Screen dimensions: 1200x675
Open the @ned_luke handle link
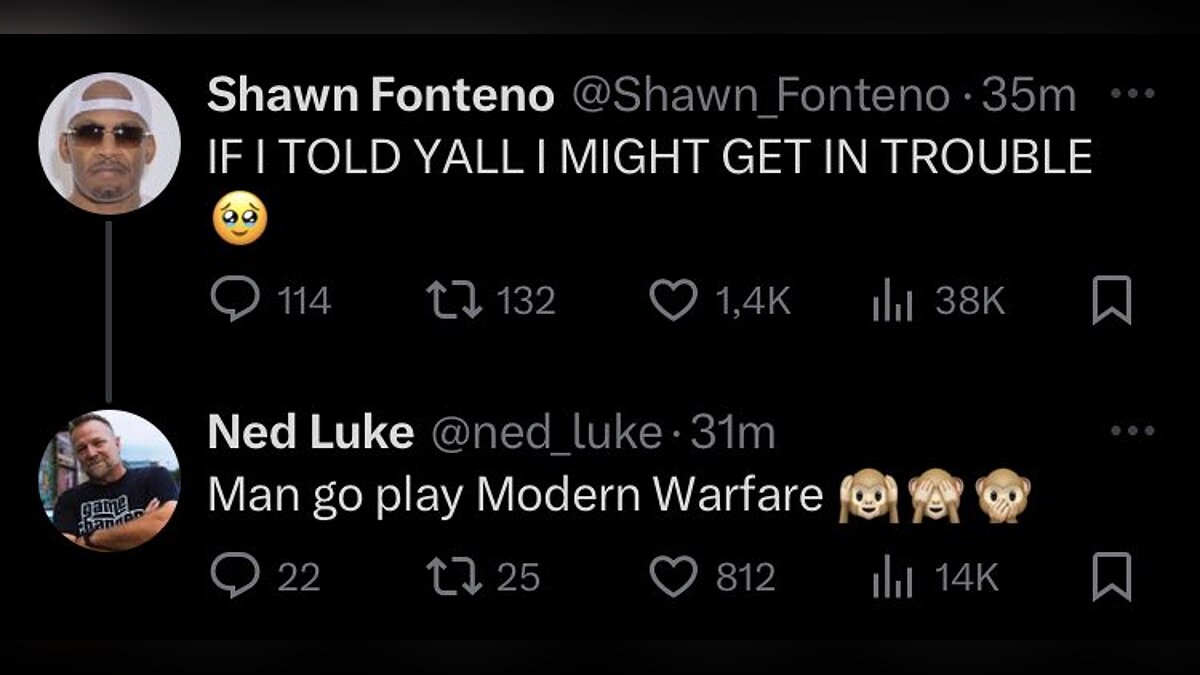(x=545, y=432)
